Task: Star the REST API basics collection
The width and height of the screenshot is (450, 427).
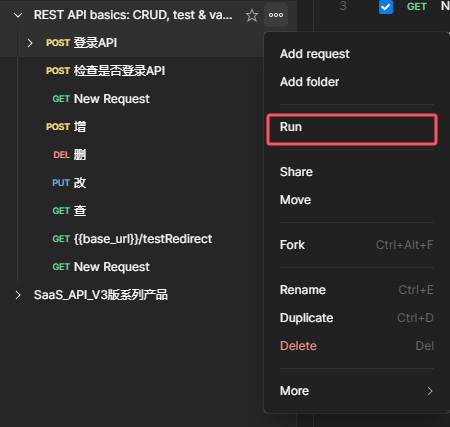Action: click(252, 15)
